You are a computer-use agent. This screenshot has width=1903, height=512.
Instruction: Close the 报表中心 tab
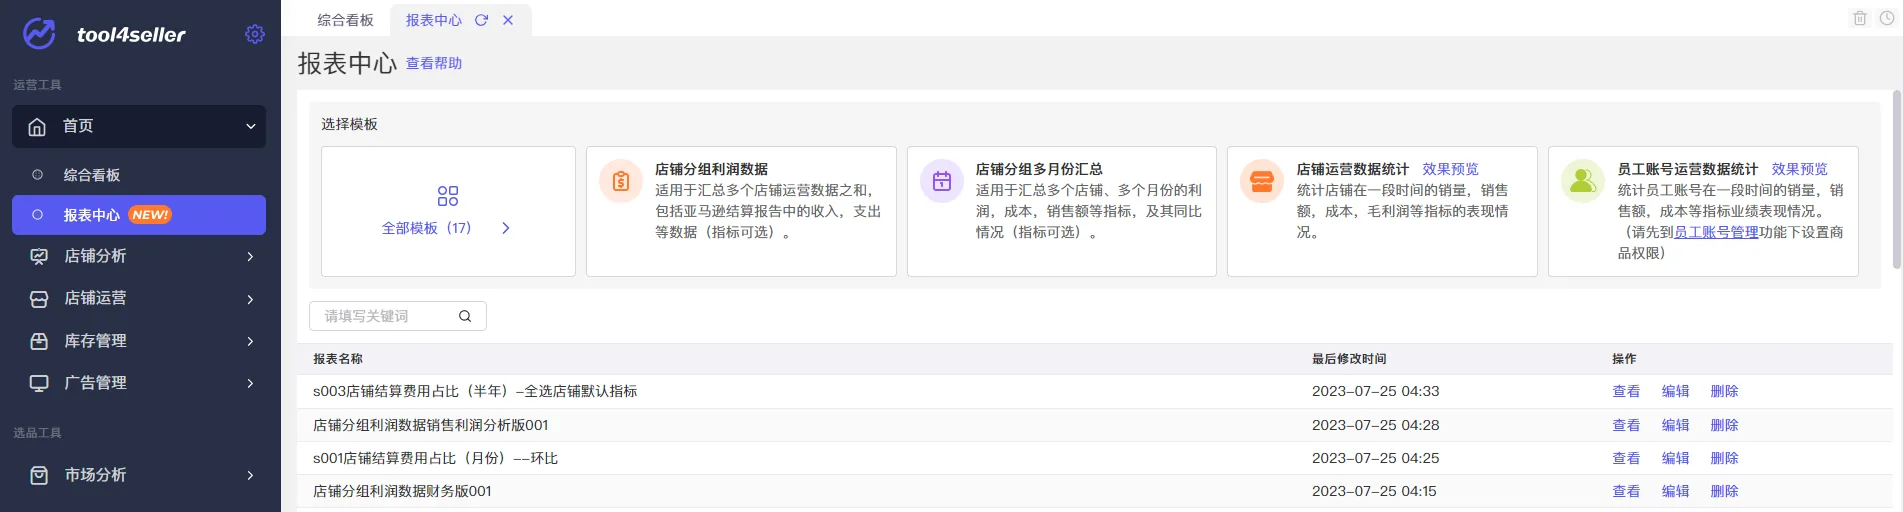[508, 20]
